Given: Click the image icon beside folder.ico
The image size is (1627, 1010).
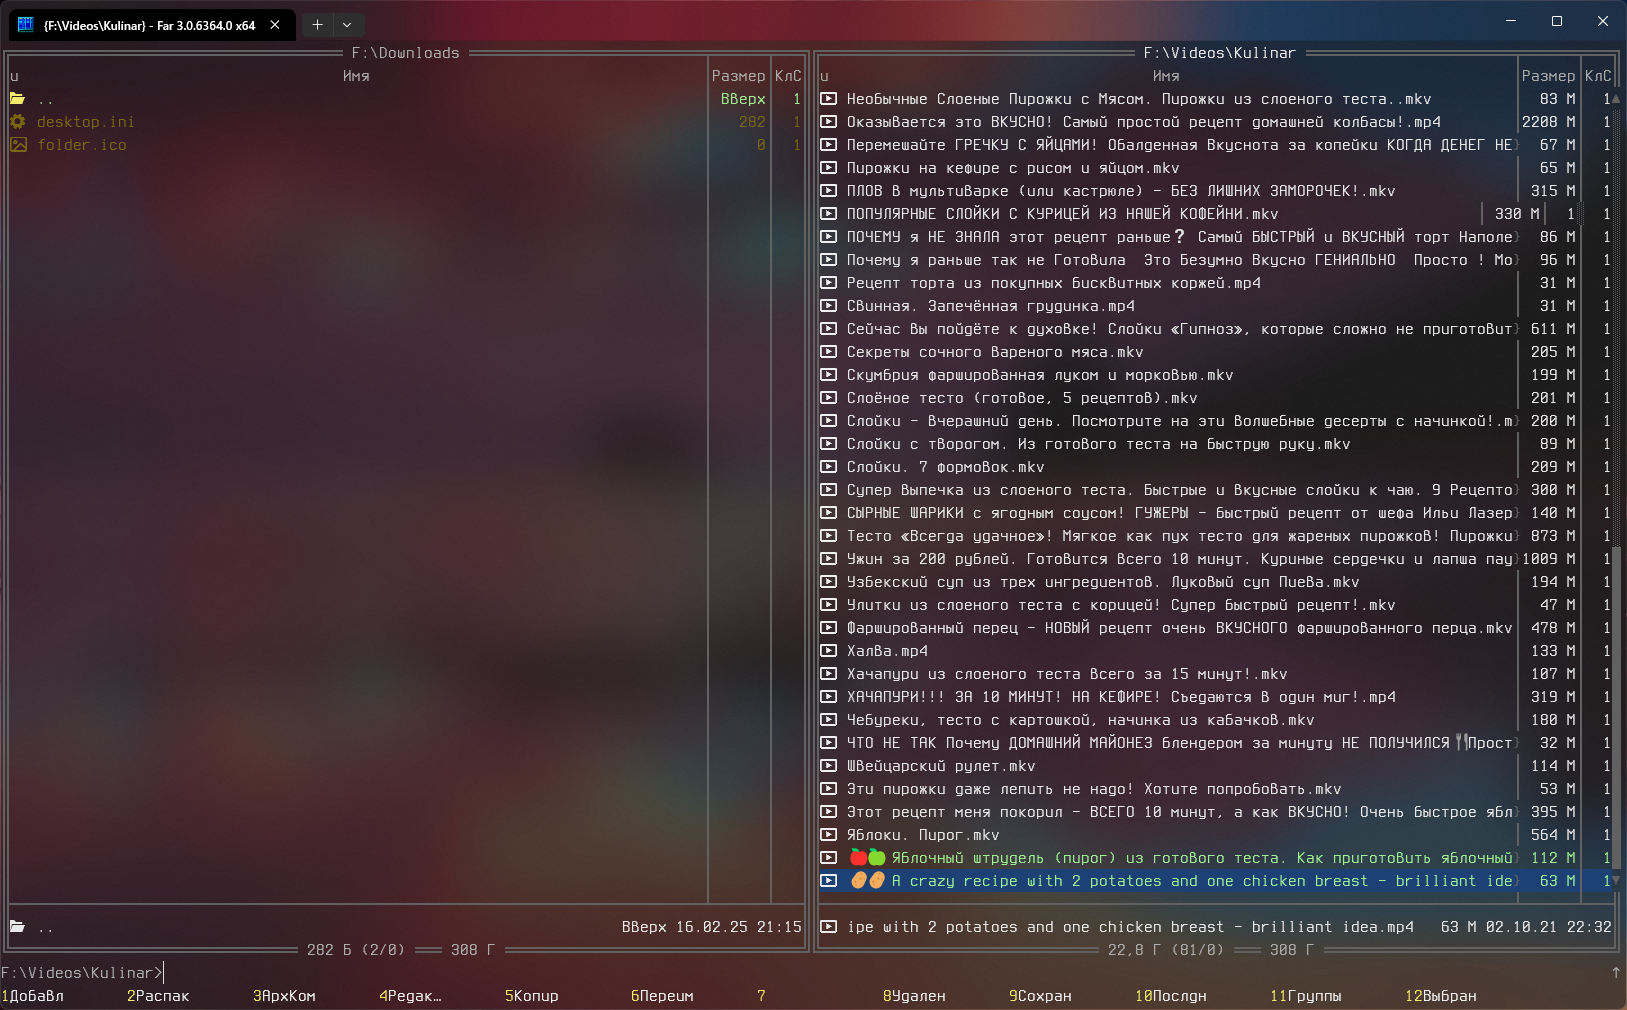Looking at the screenshot, I should click(17, 145).
